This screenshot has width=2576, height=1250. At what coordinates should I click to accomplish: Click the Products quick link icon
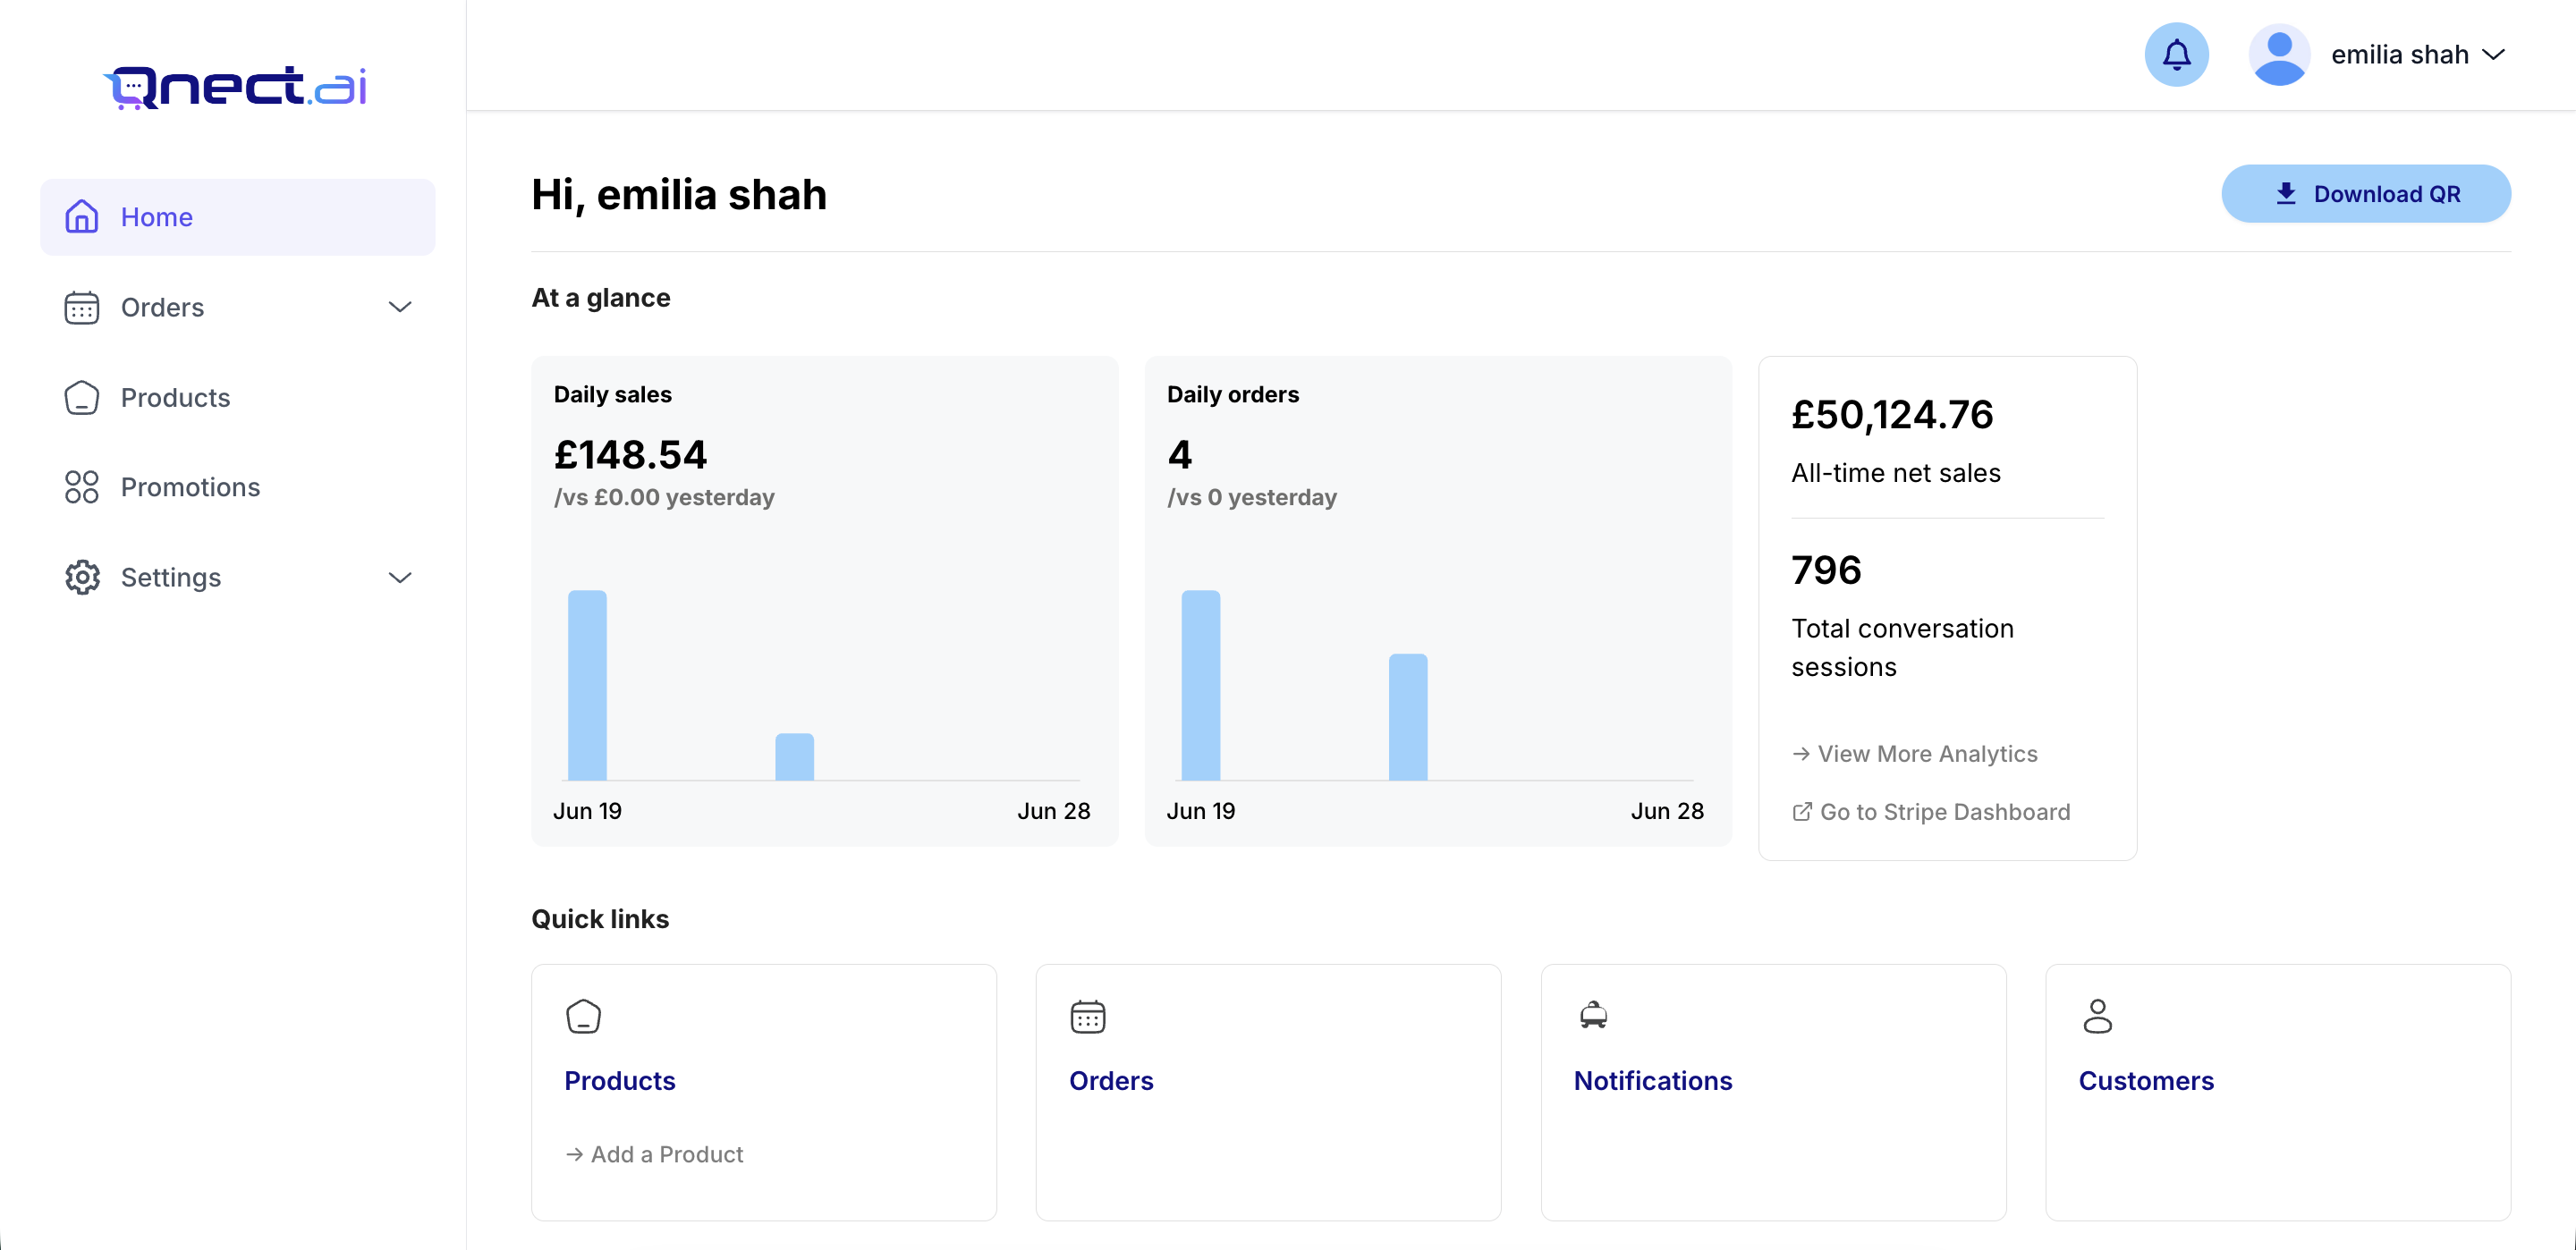(x=583, y=1017)
